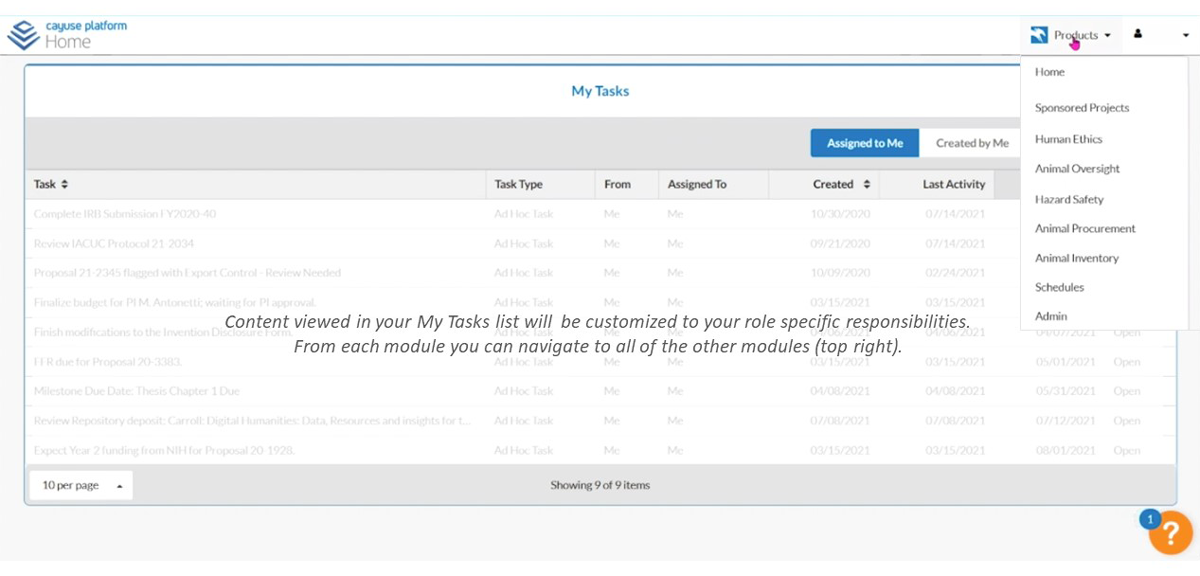This screenshot has height=576, width=1200.
Task: Switch to Created by Me tasks
Action: 971,143
